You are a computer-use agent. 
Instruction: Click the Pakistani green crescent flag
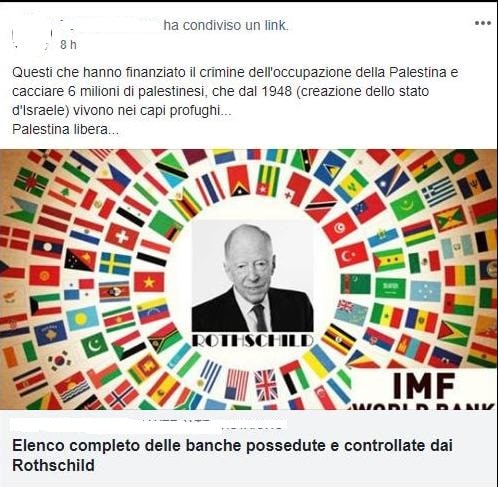tap(95, 345)
